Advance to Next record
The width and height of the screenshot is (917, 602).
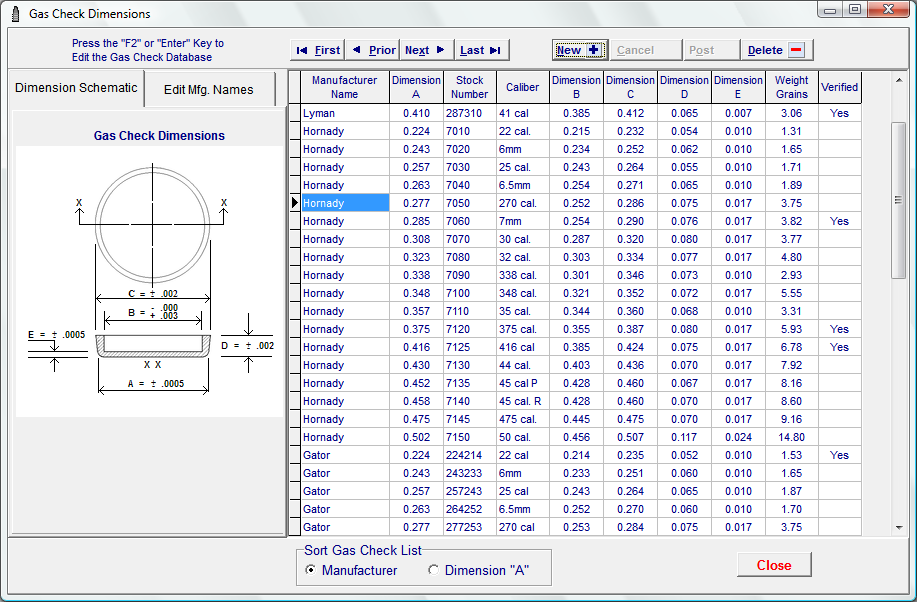point(425,50)
